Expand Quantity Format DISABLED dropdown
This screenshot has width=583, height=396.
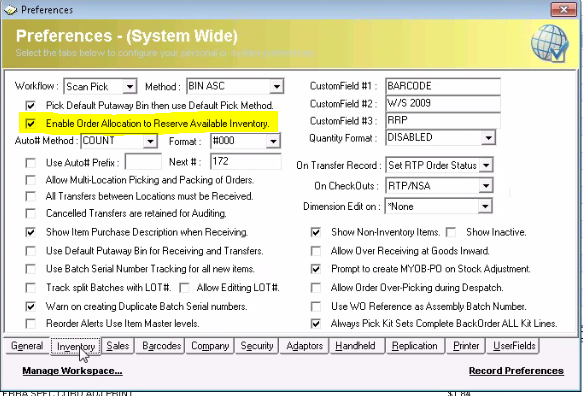click(488, 138)
